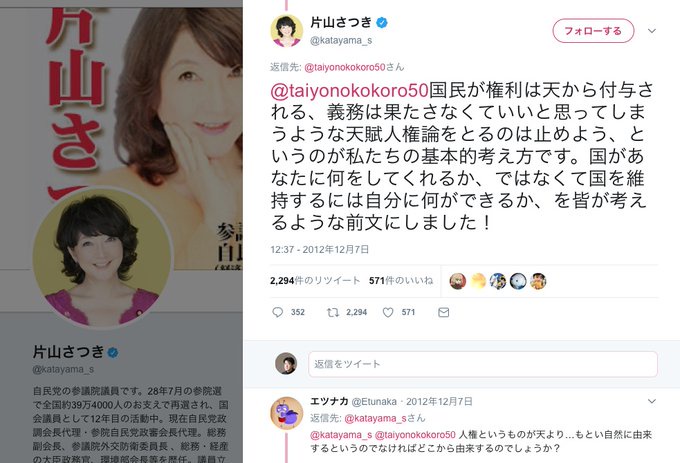Click the フォローする follow button
The height and width of the screenshot is (463, 680).
(x=593, y=31)
